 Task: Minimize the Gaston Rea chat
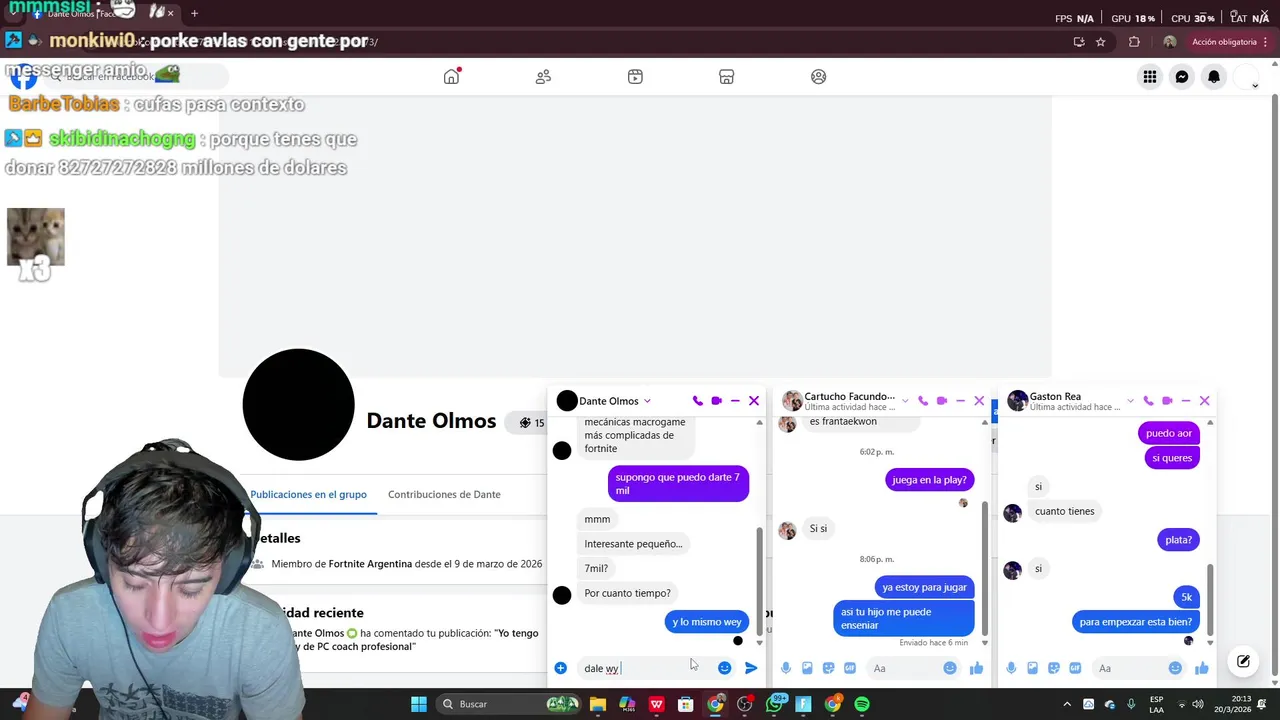[1186, 401]
